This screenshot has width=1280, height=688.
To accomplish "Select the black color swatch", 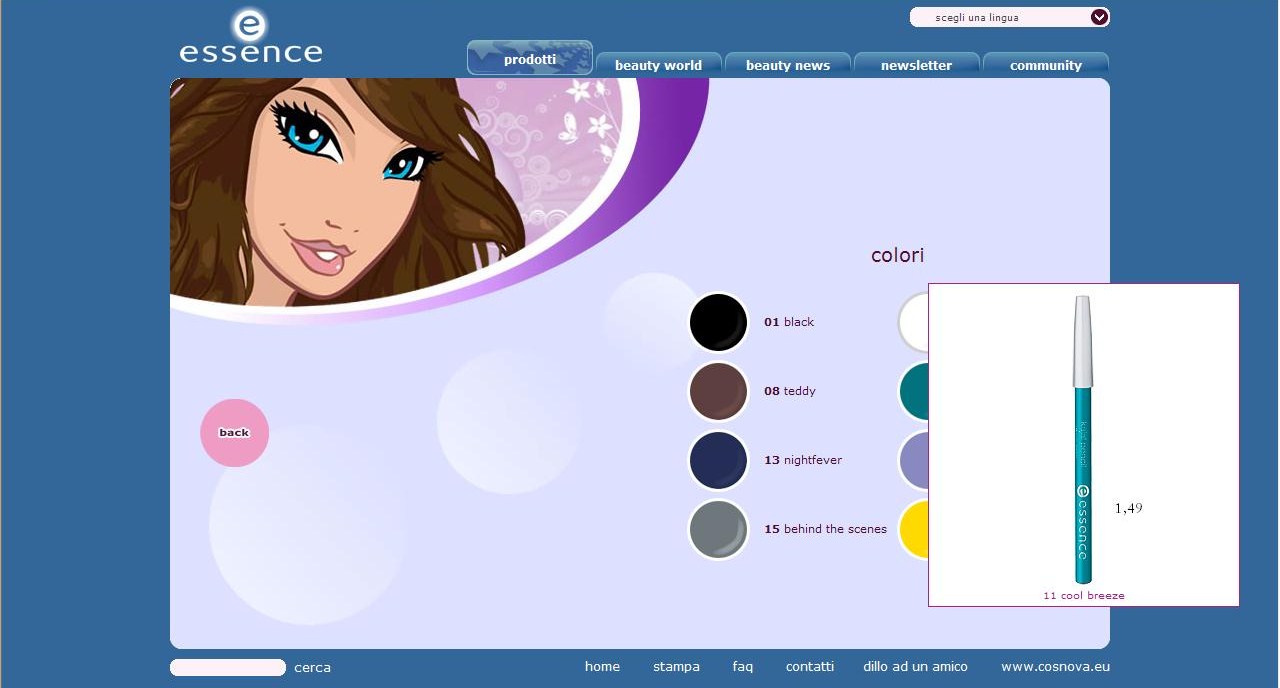I will 719,322.
